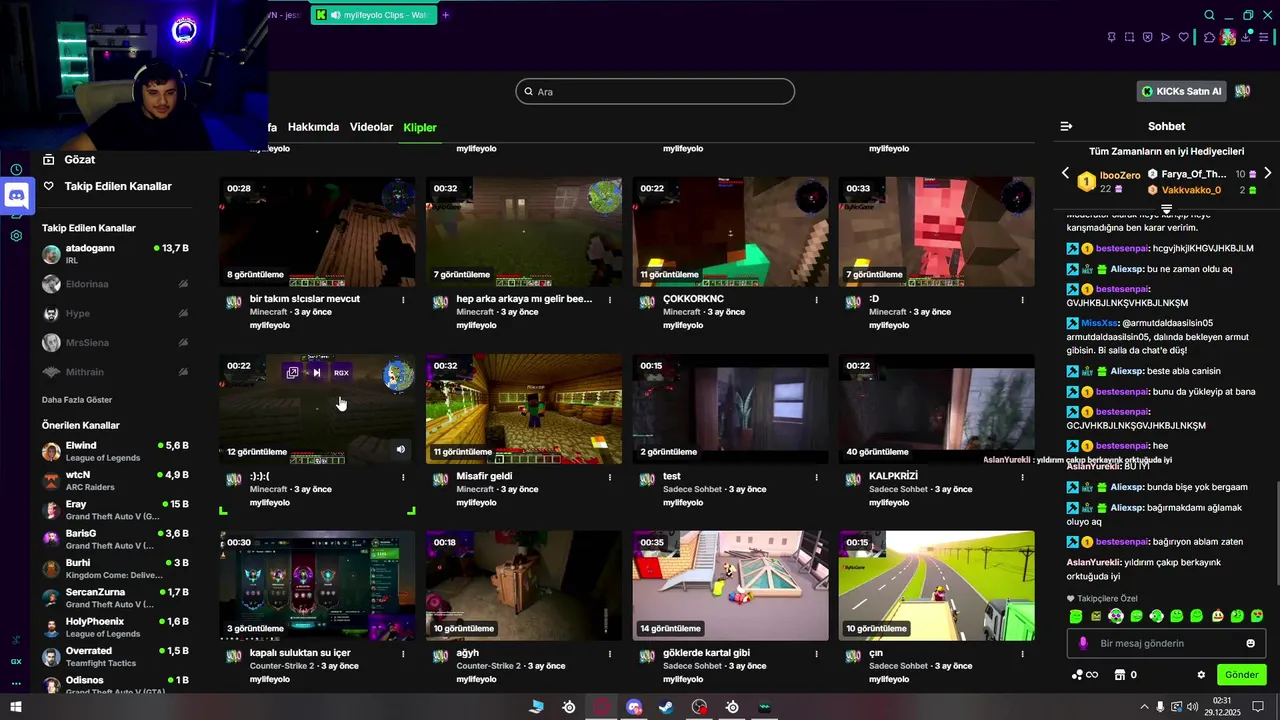Collapse chat with the Sohbet arrow icon
This screenshot has height=720, width=1280.
tap(1066, 126)
